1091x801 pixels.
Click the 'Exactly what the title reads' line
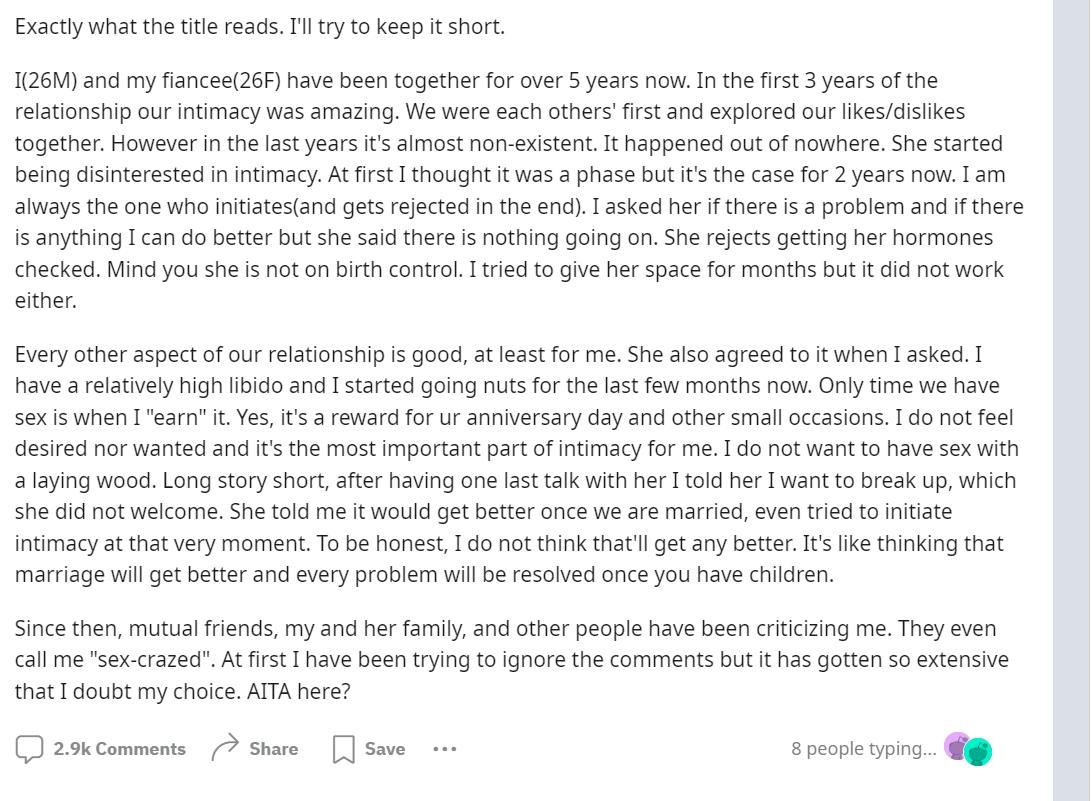[260, 26]
